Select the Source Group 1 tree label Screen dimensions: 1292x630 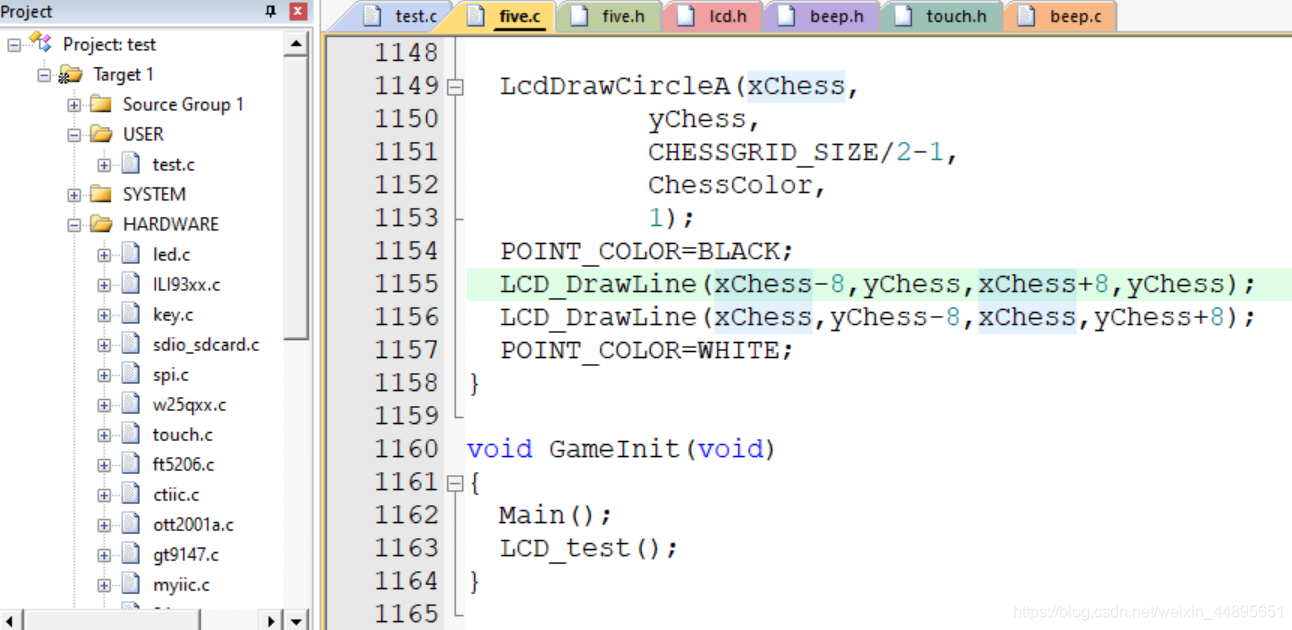pyautogui.click(x=183, y=104)
